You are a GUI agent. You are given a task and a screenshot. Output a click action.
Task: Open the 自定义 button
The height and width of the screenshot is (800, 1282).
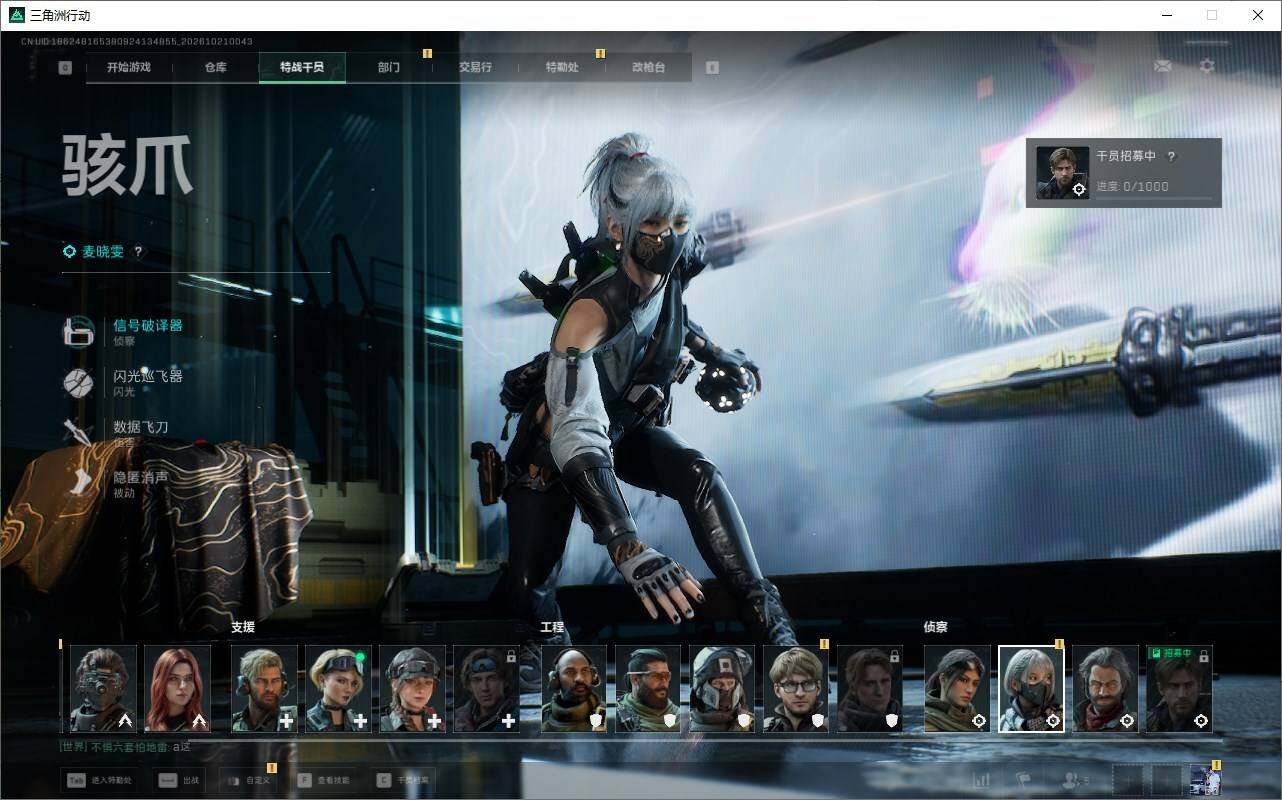246,780
